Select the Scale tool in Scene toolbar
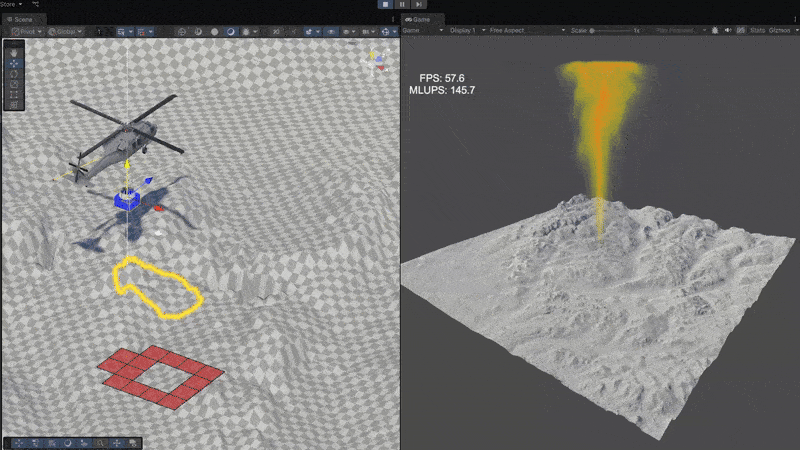Viewport: 800px width, 450px height. coord(14,84)
